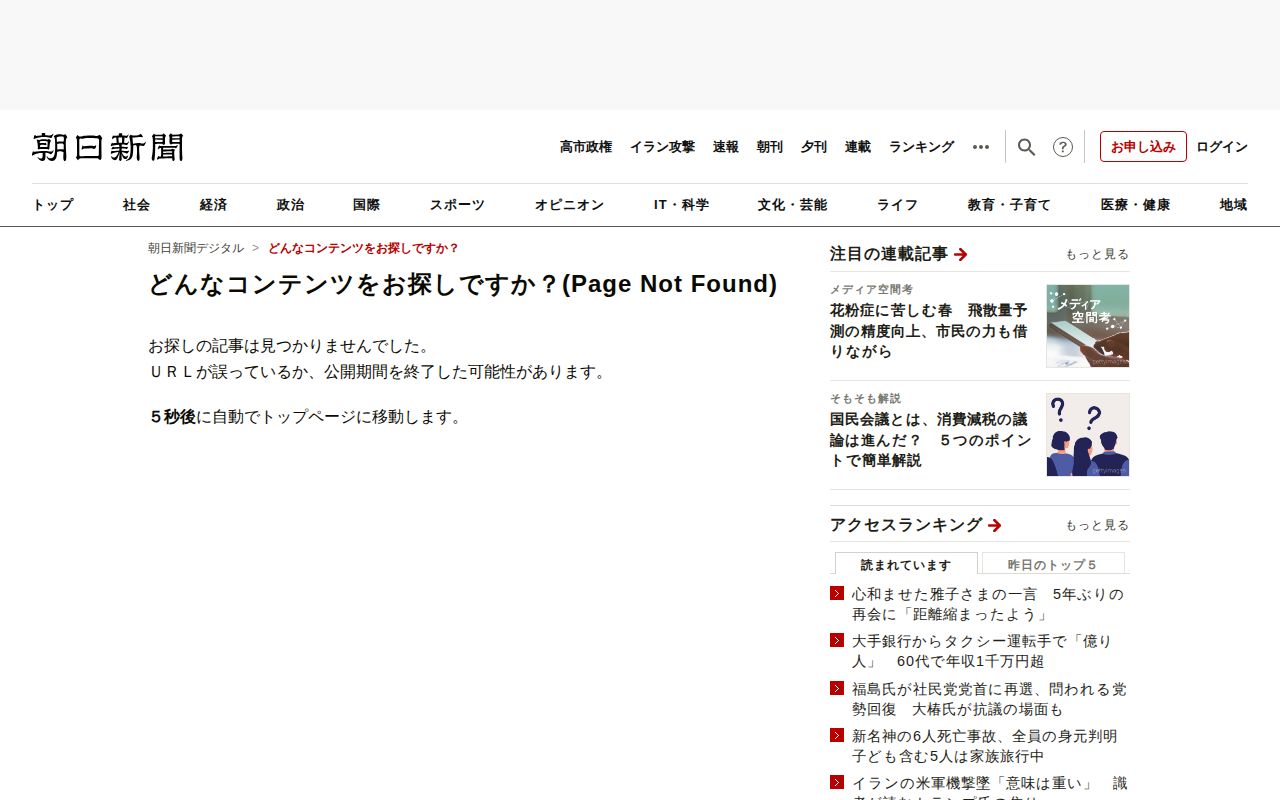Click もっと見る next to アクセスランキング

point(1097,525)
